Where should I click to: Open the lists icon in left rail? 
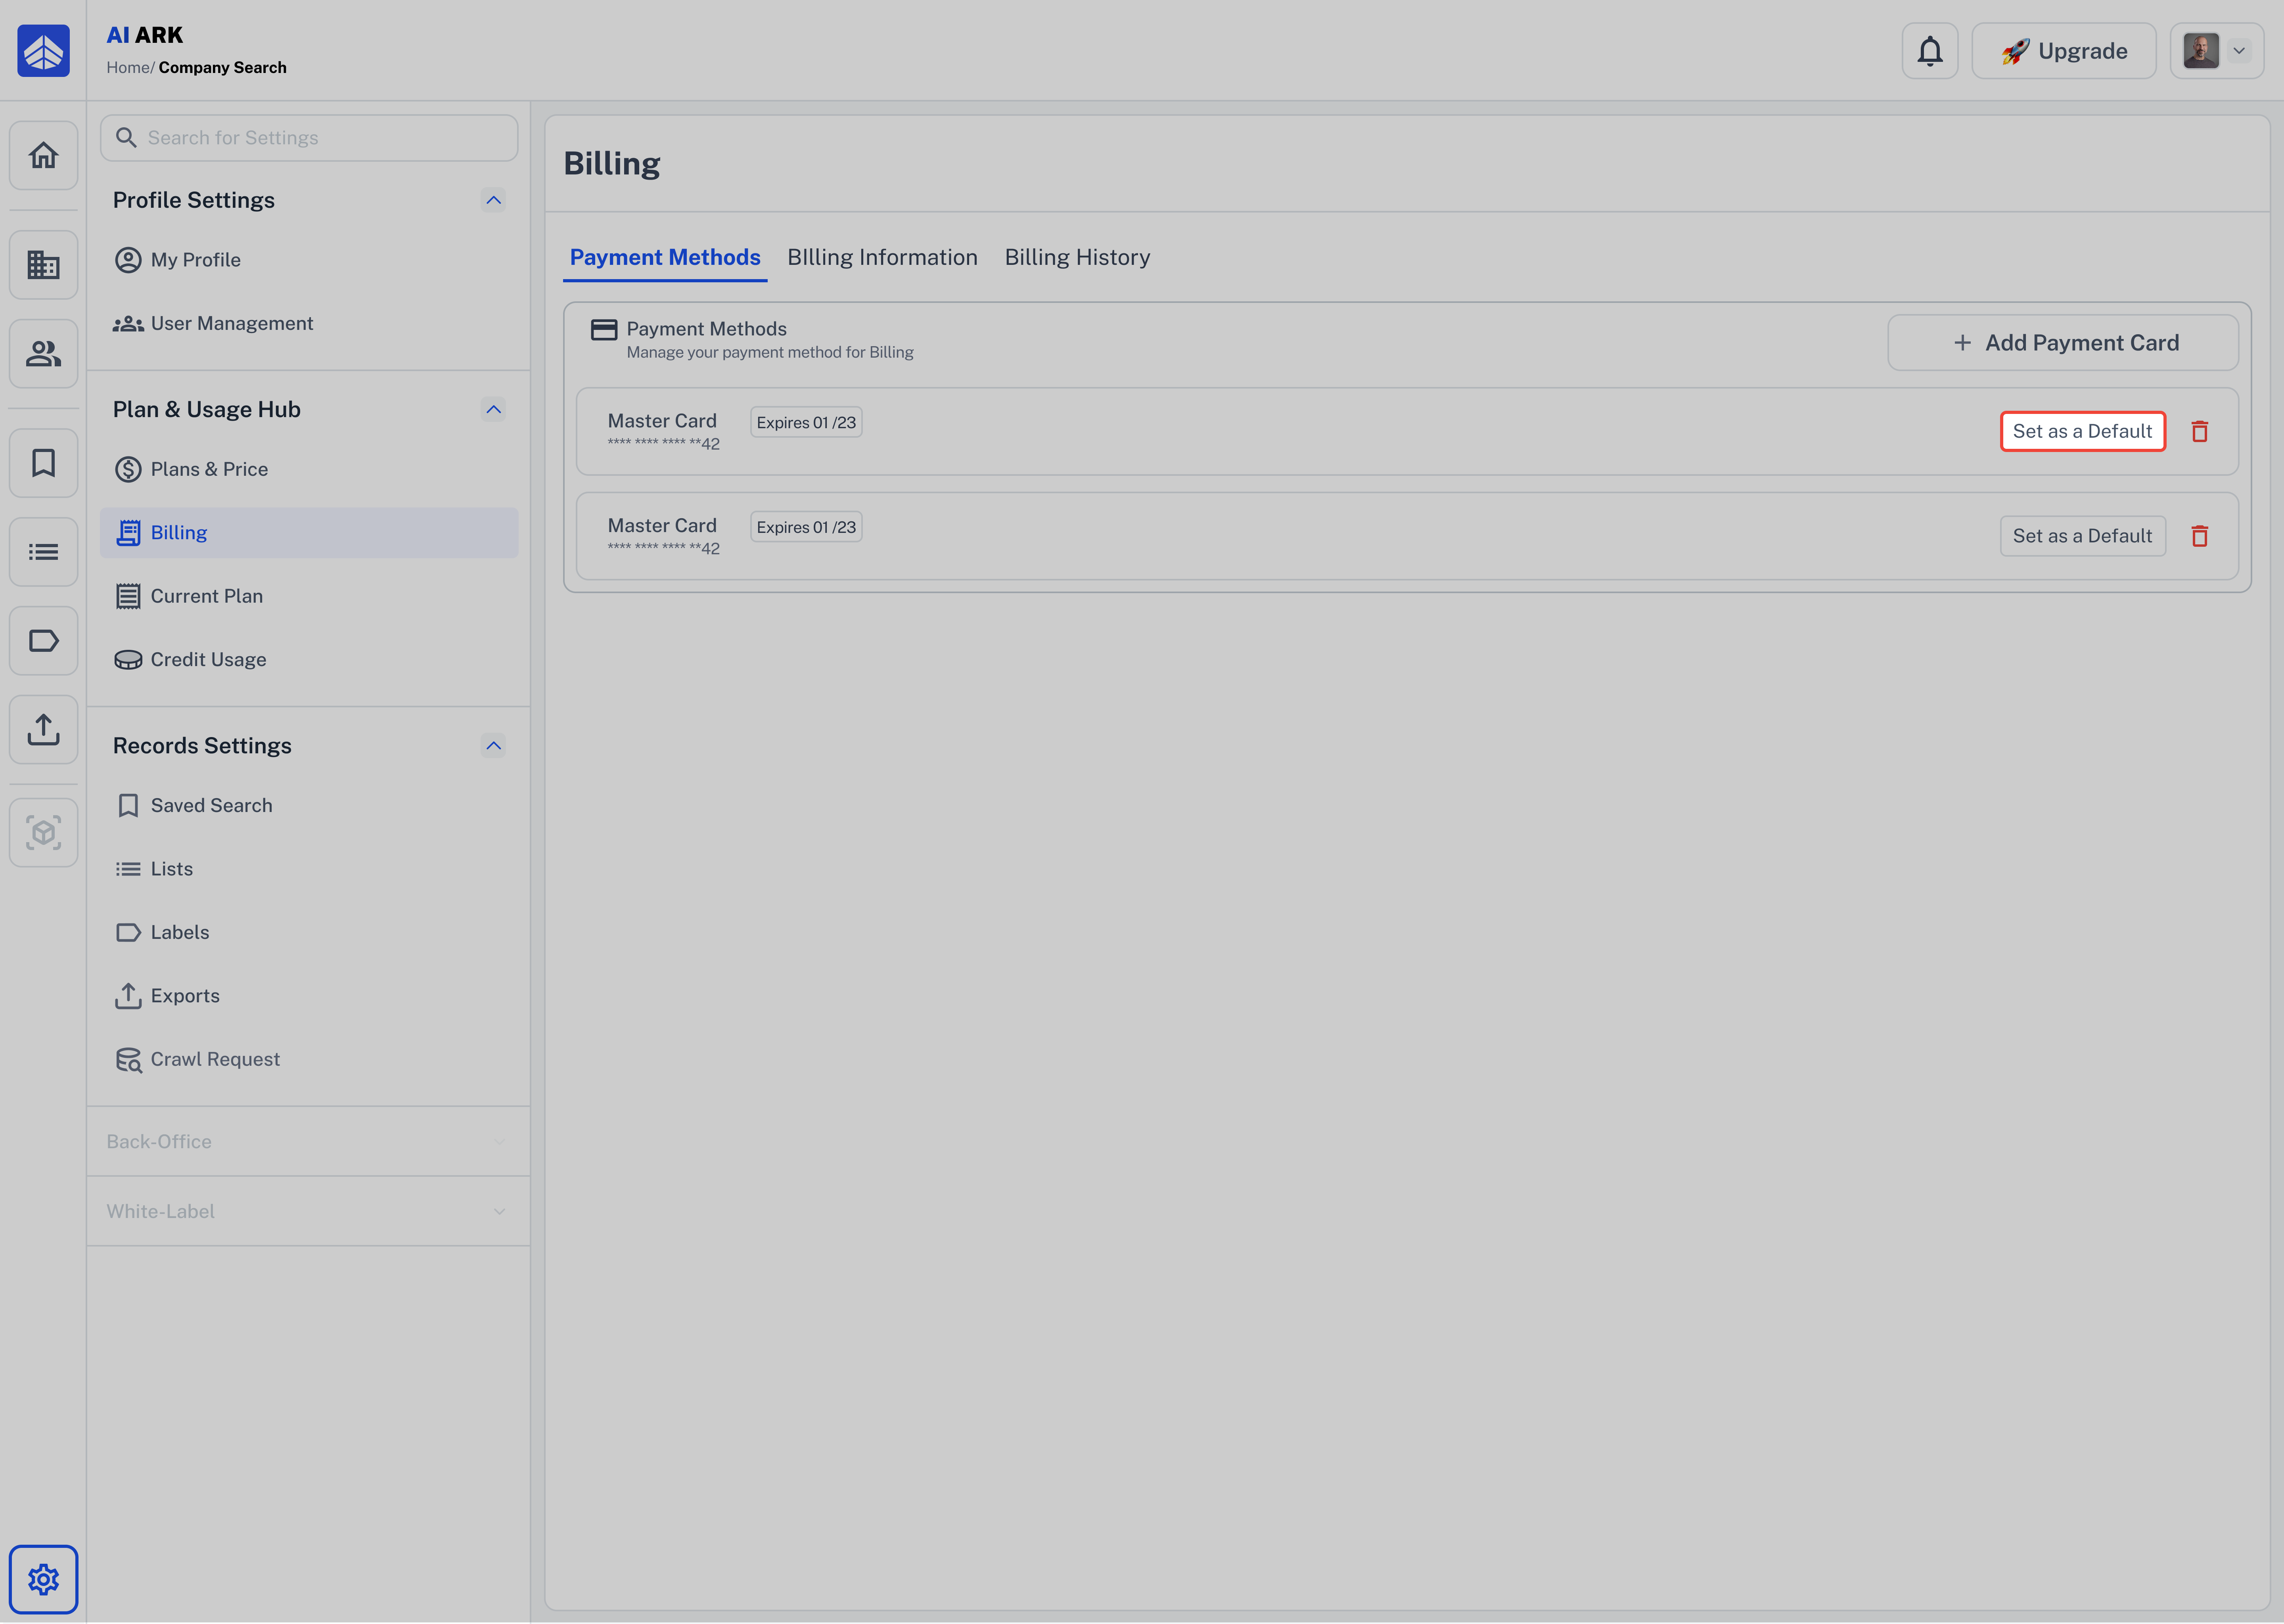pos(43,551)
